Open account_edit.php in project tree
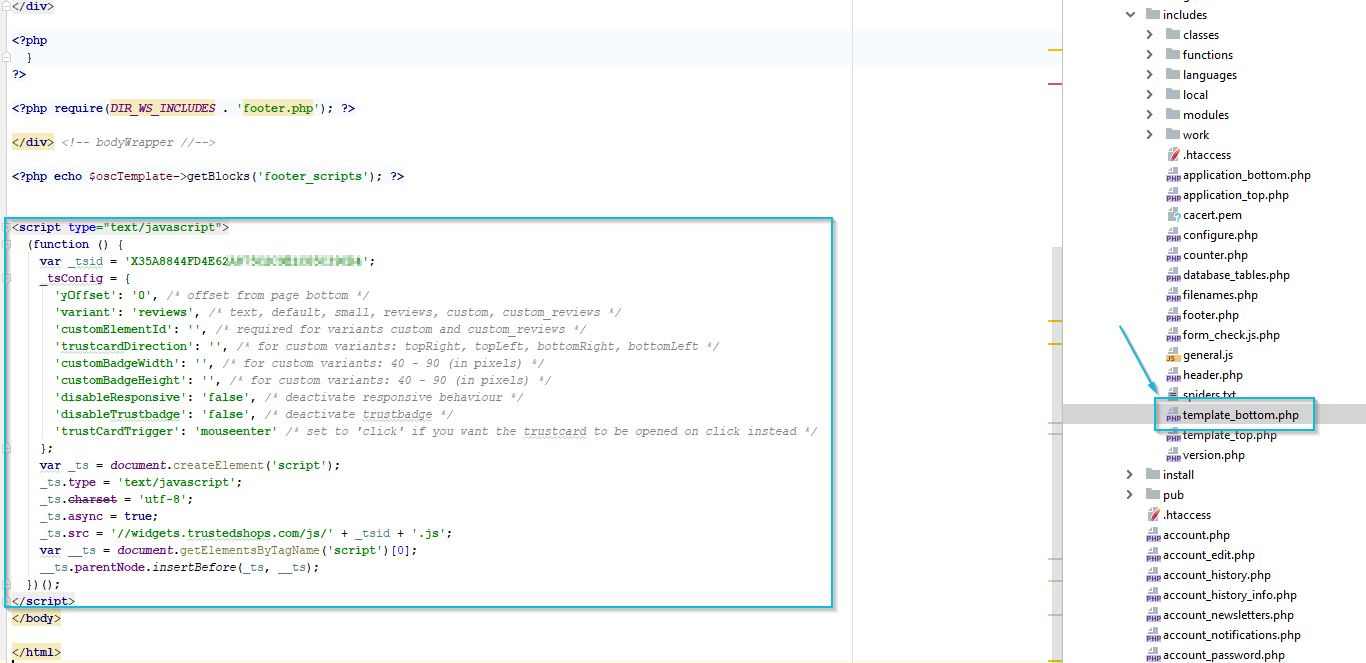The width and height of the screenshot is (1366, 663). 1209,555
